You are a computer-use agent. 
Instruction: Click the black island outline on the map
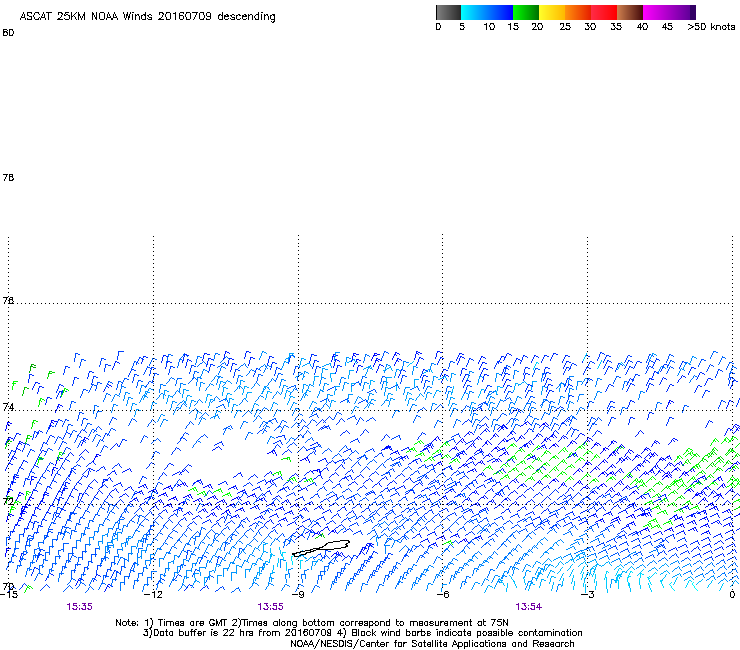321,548
